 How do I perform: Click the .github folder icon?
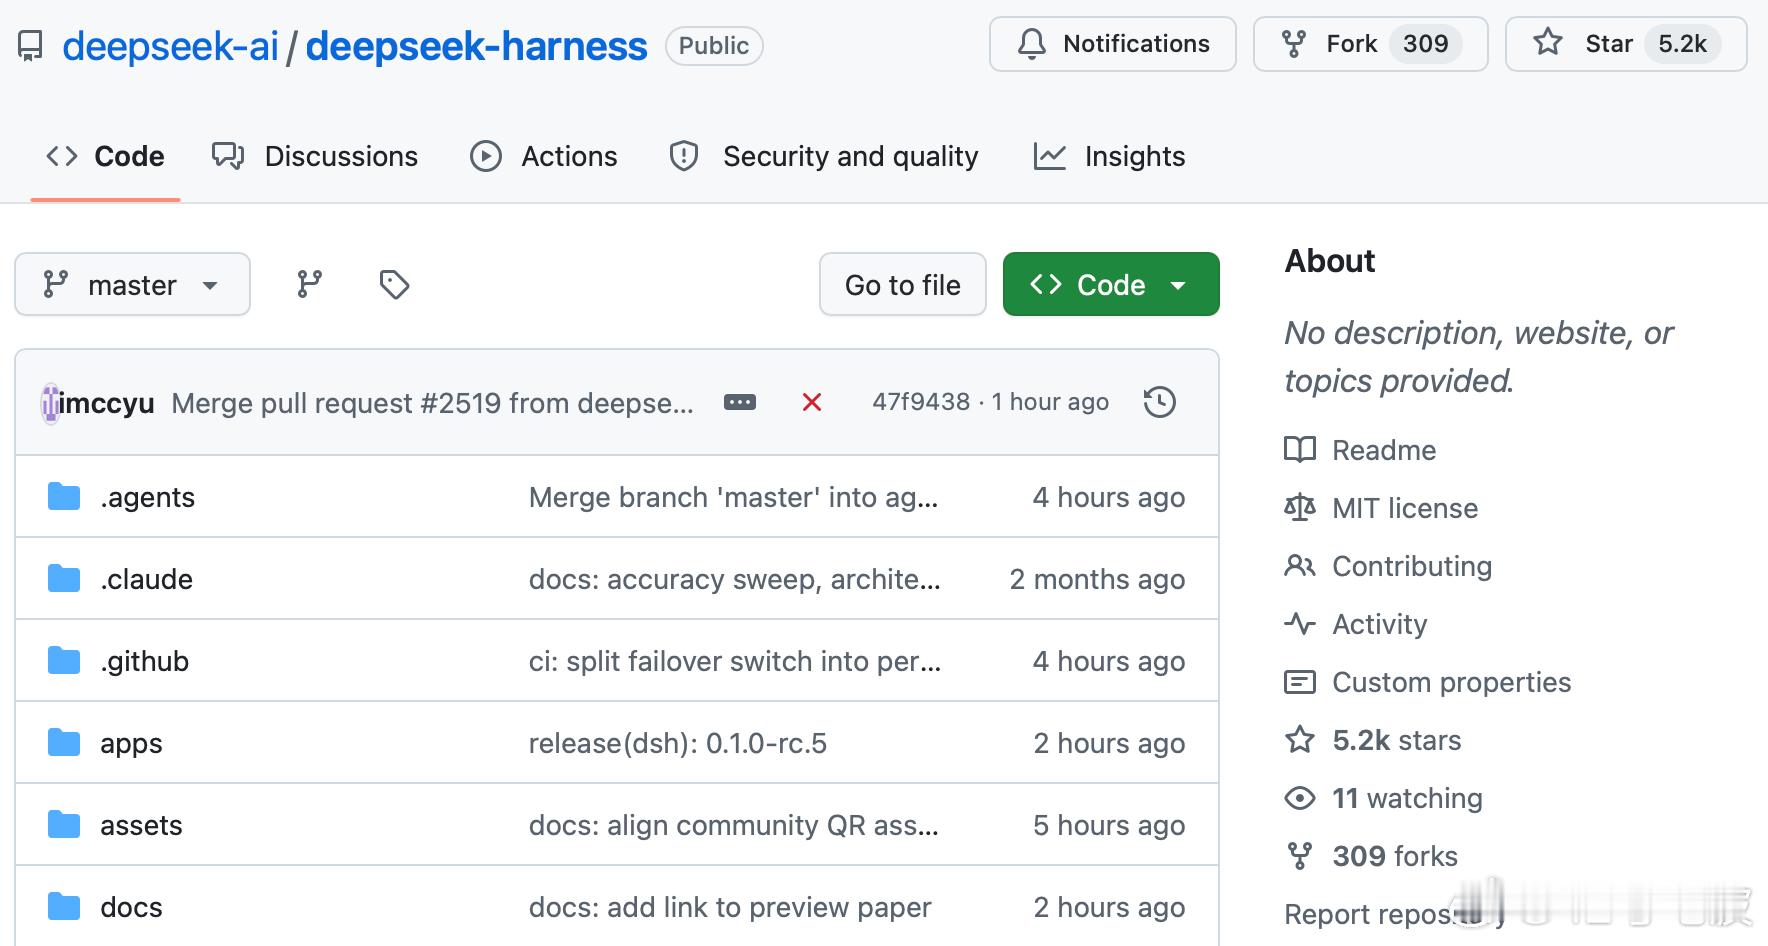pyautogui.click(x=64, y=661)
